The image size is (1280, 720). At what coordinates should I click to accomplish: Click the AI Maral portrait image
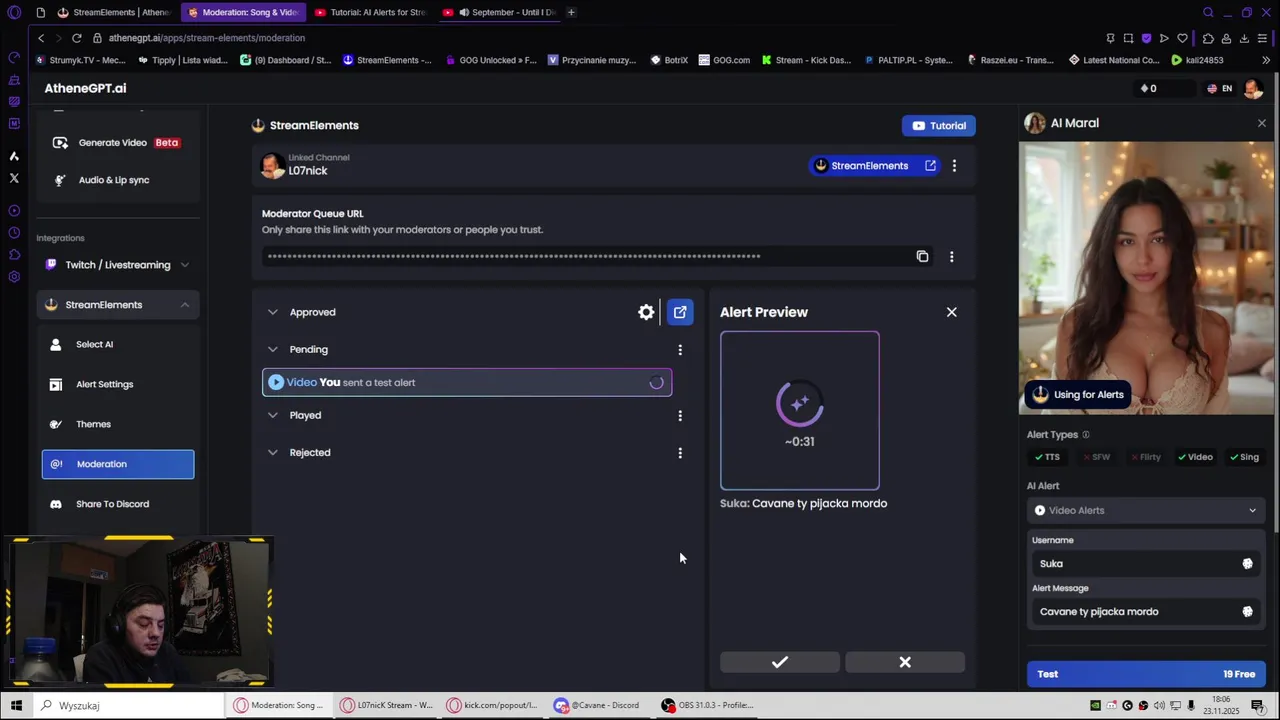tap(1147, 277)
